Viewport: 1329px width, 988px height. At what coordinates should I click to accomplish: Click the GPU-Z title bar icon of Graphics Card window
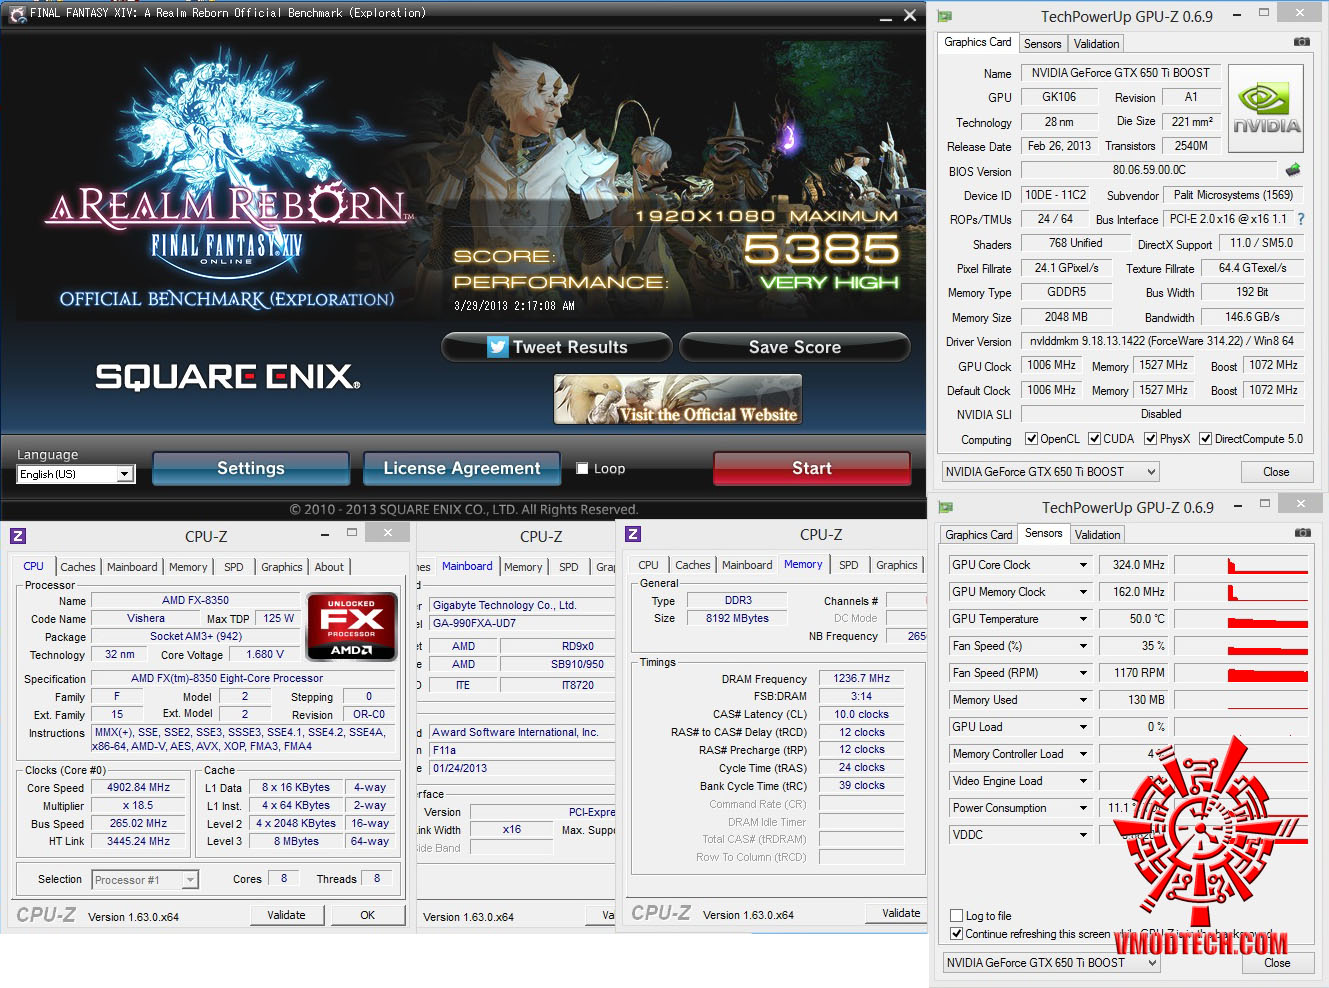tap(945, 17)
